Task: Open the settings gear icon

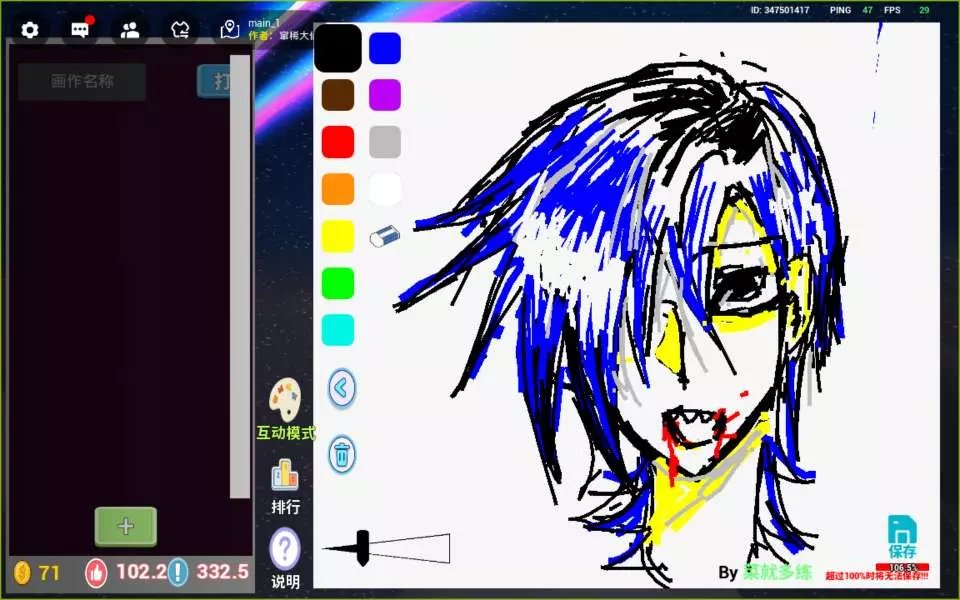Action: click(x=29, y=30)
